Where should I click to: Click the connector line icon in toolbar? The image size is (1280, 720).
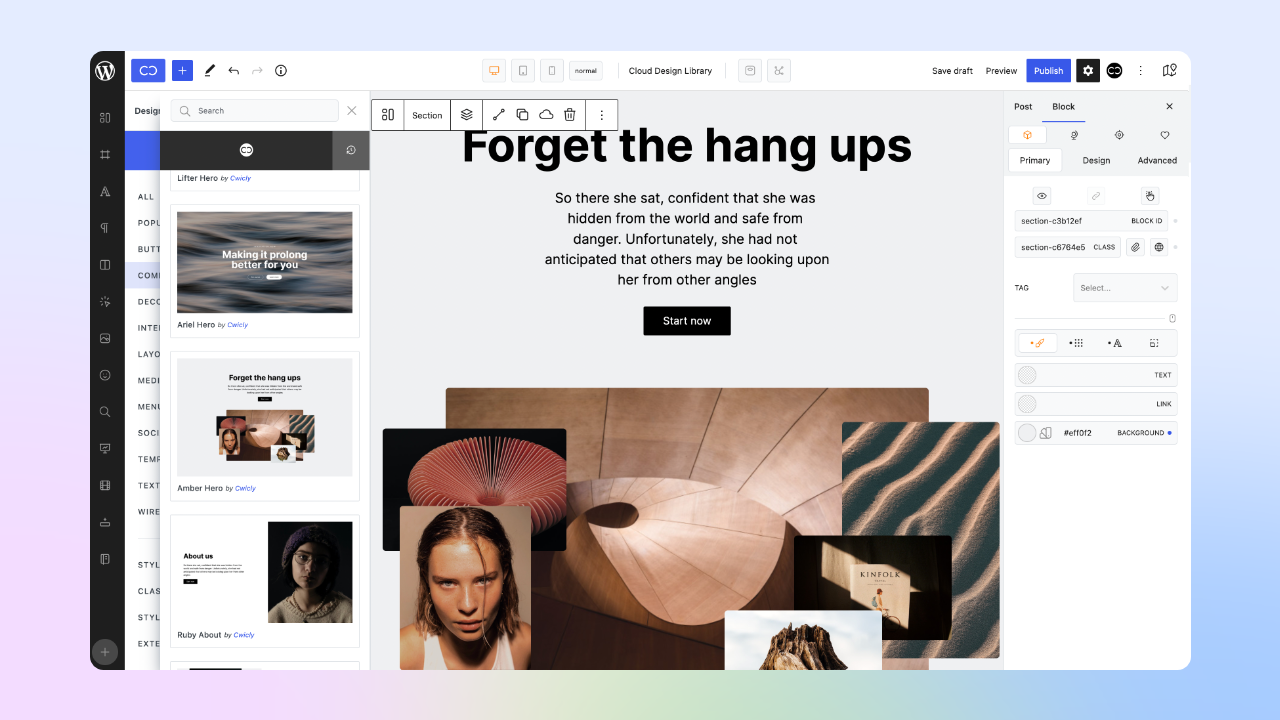498,115
